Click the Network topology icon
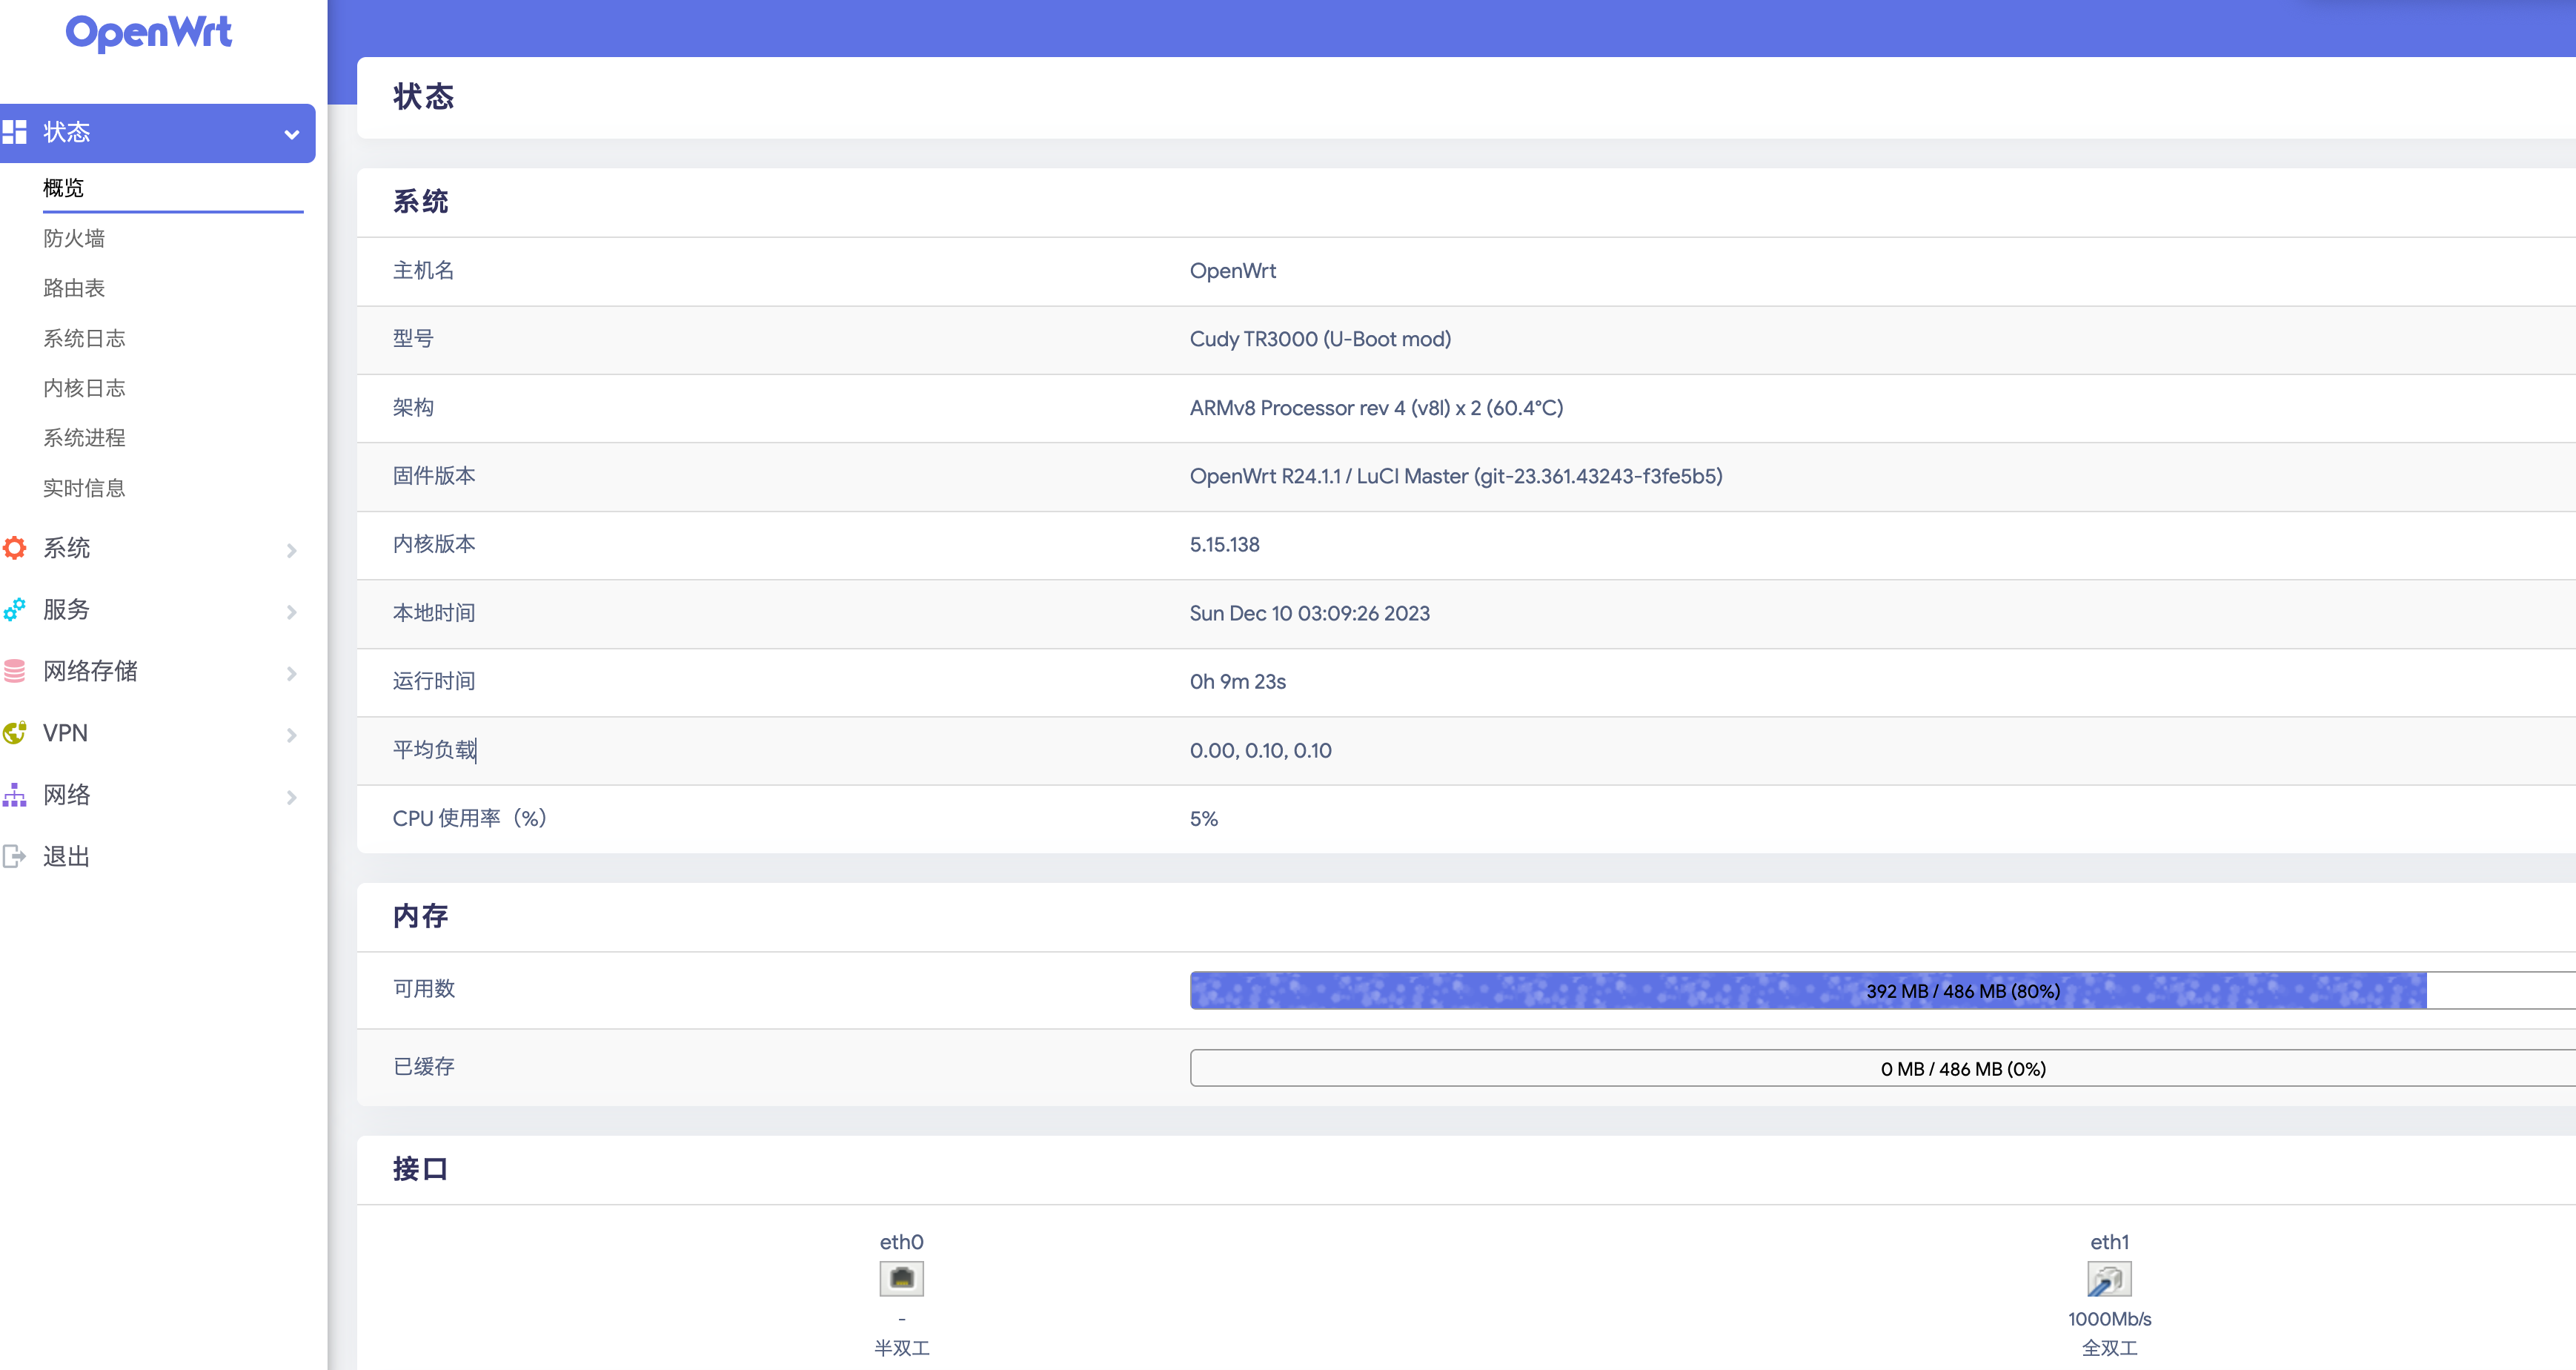 pos(15,795)
